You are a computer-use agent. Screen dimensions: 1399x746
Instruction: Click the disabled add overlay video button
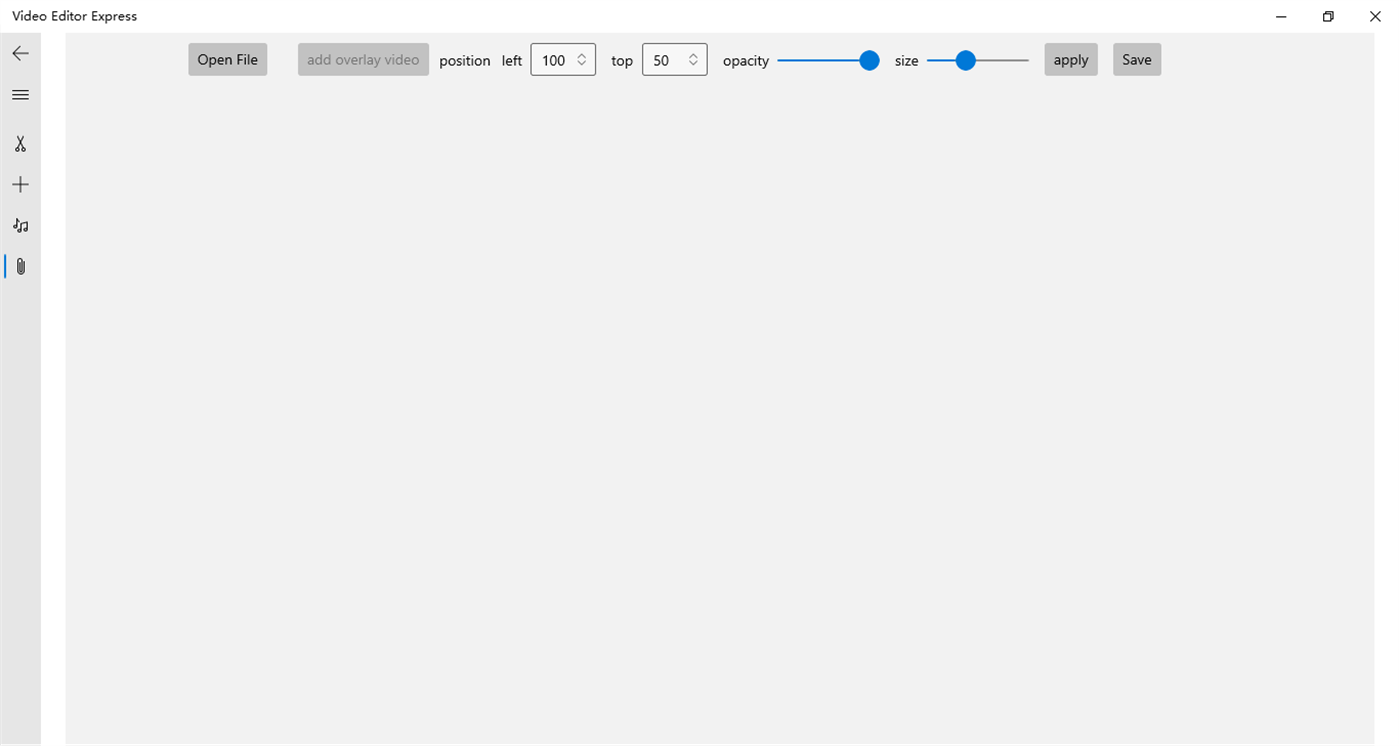pyautogui.click(x=362, y=59)
